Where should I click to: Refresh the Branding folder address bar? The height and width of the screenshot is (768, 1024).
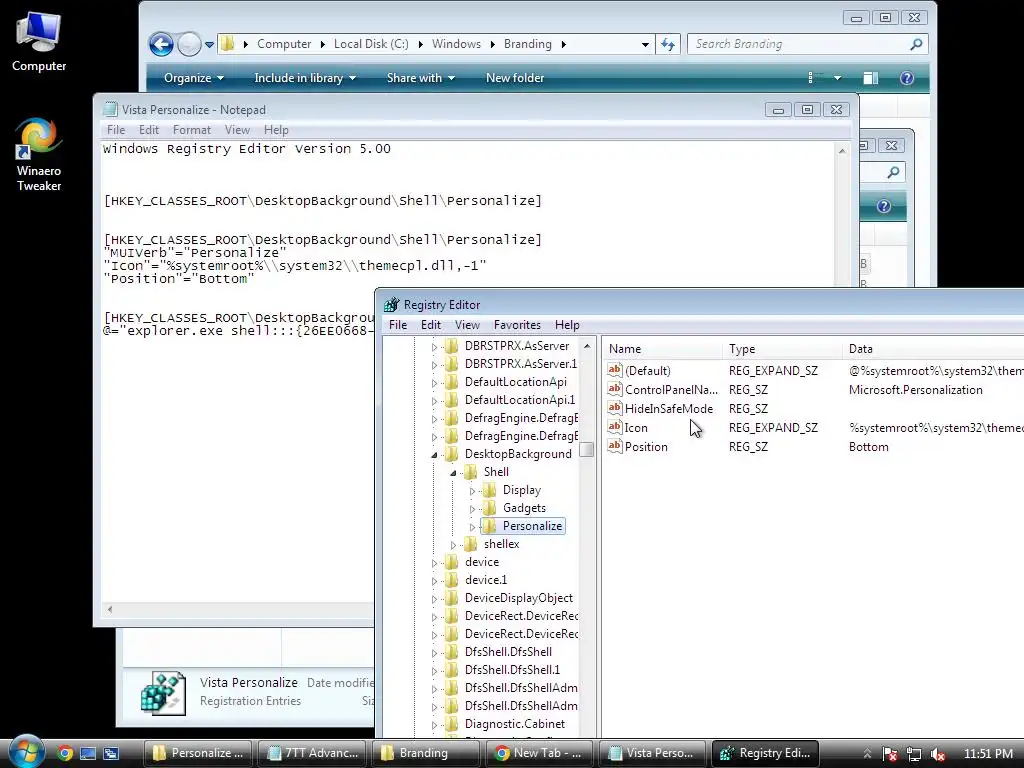coord(667,44)
